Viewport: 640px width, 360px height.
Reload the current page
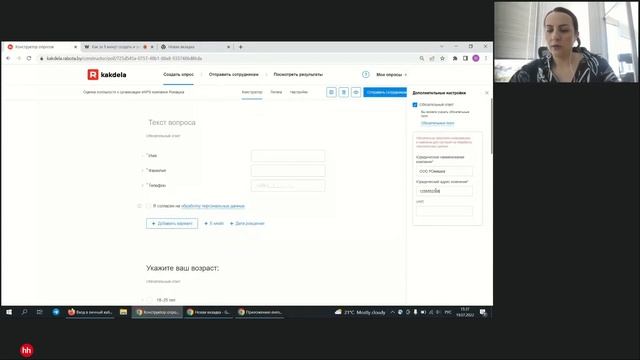29,58
